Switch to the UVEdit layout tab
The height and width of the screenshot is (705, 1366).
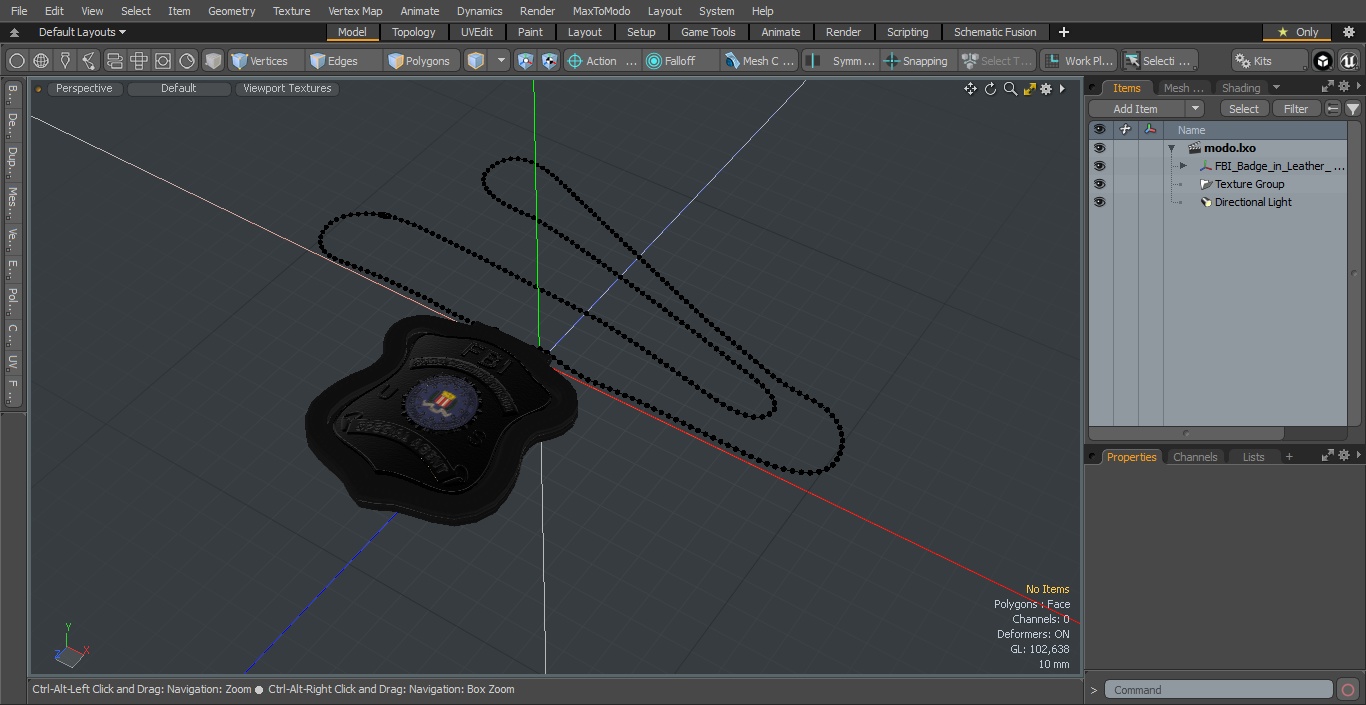pos(477,32)
